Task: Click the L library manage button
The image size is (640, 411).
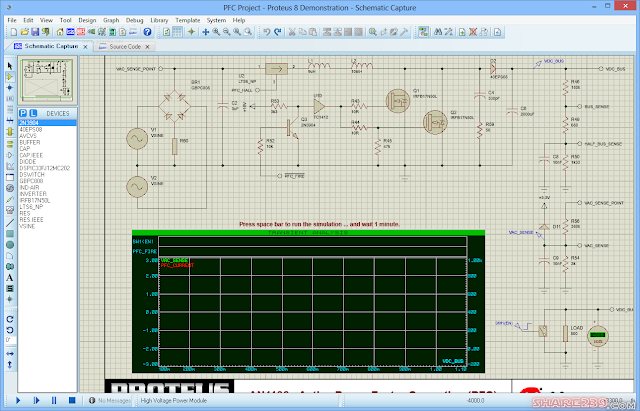Action: (34, 114)
